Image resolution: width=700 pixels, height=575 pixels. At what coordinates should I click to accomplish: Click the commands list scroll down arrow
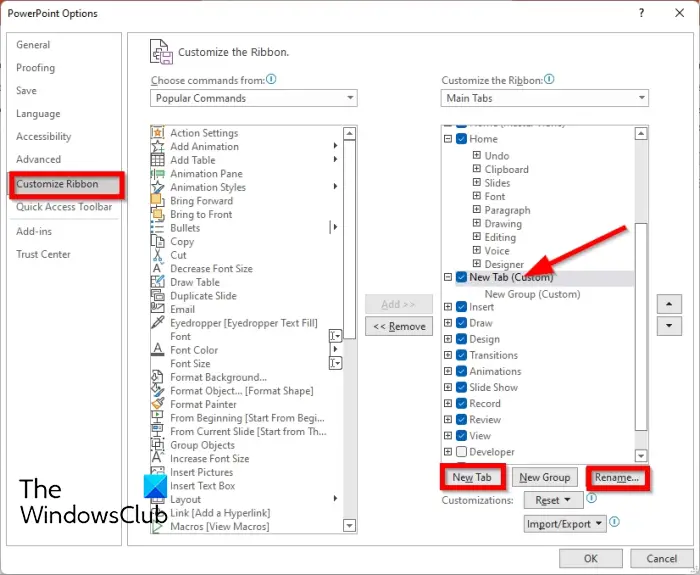pyautogui.click(x=350, y=526)
